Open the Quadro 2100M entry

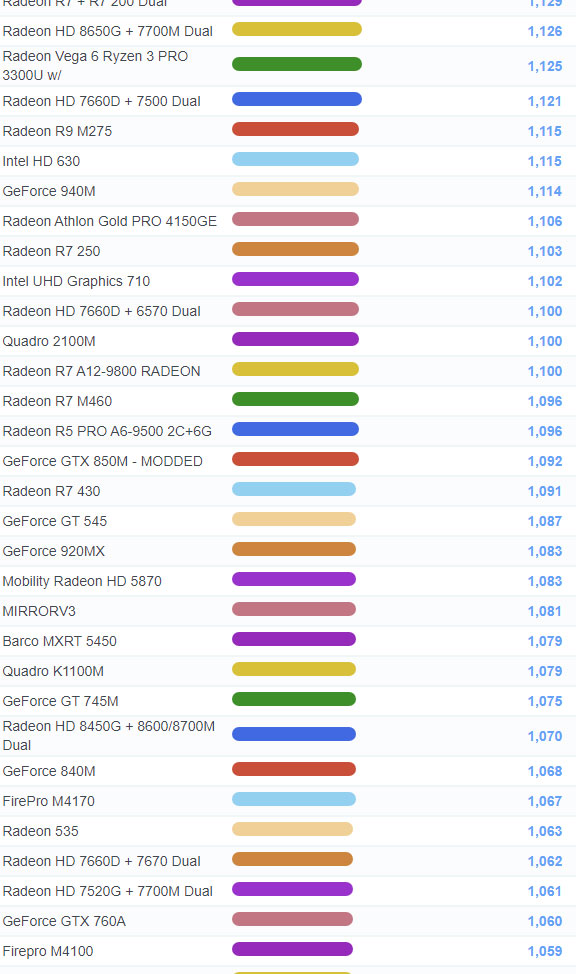coord(49,341)
